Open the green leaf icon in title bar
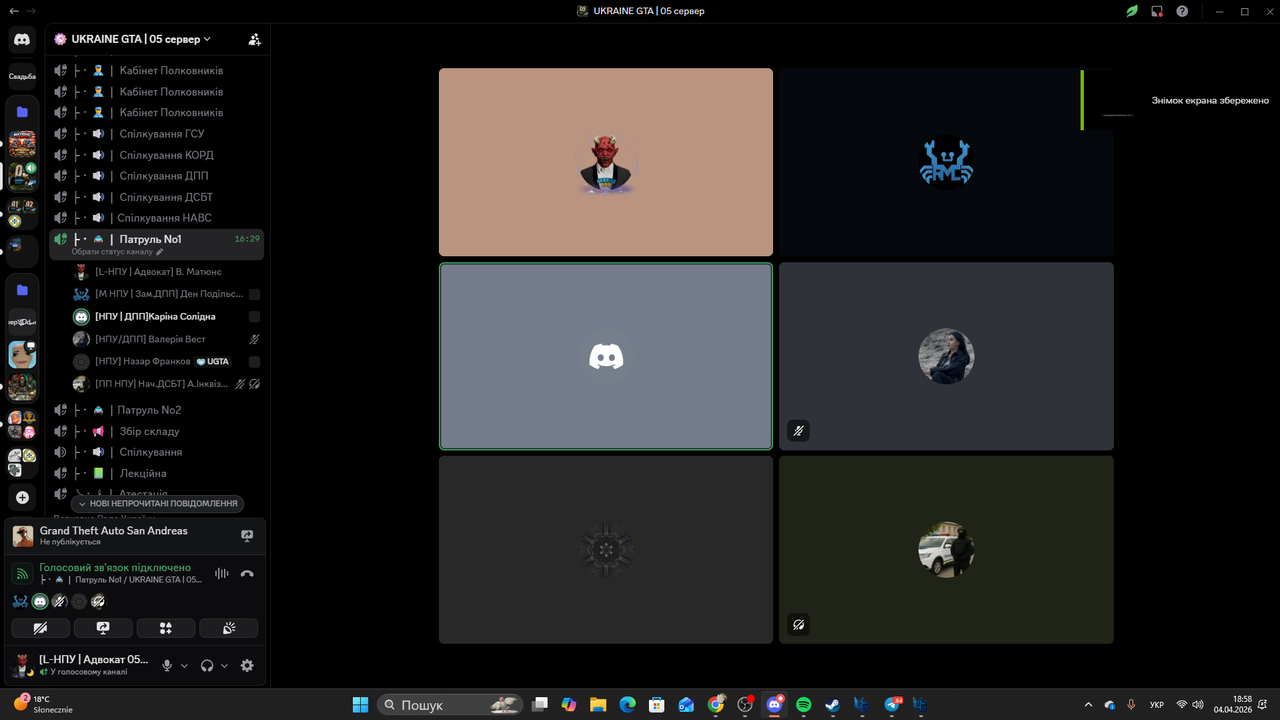This screenshot has width=1280, height=720. coord(1132,11)
